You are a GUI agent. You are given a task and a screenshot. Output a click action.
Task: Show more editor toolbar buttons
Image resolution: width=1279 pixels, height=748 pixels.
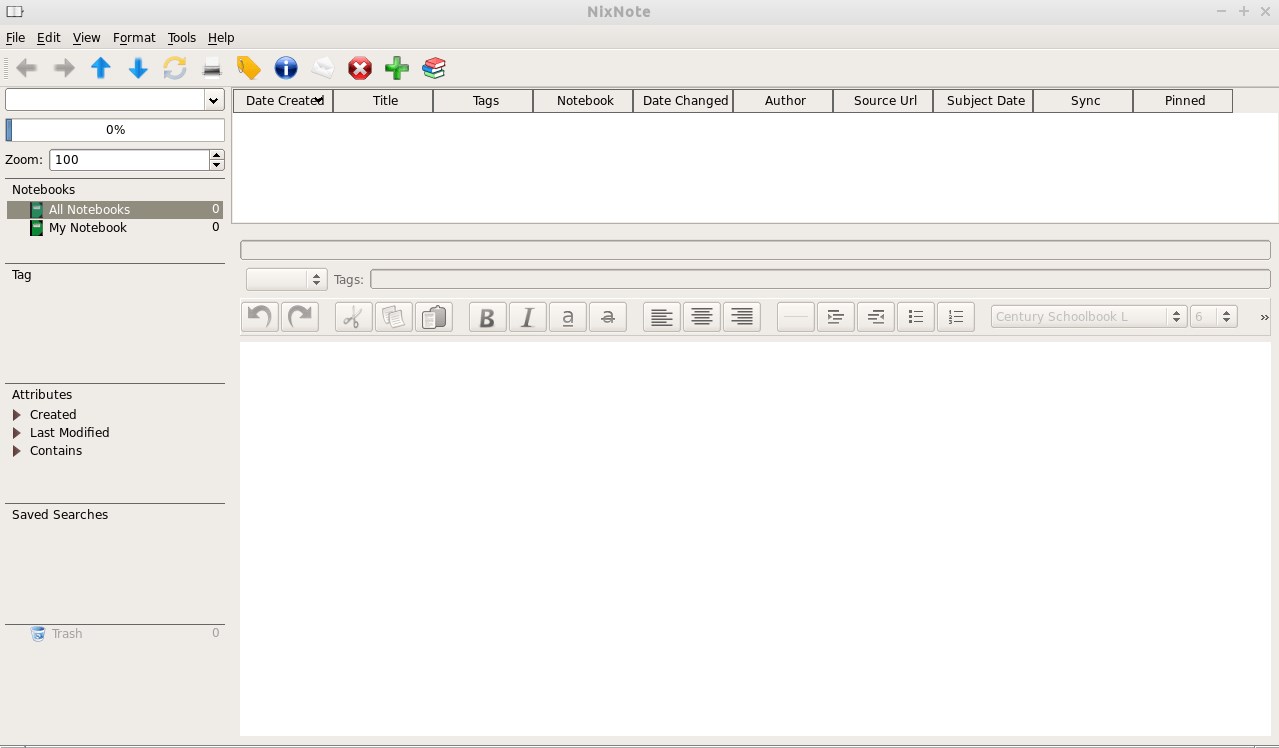coord(1264,317)
